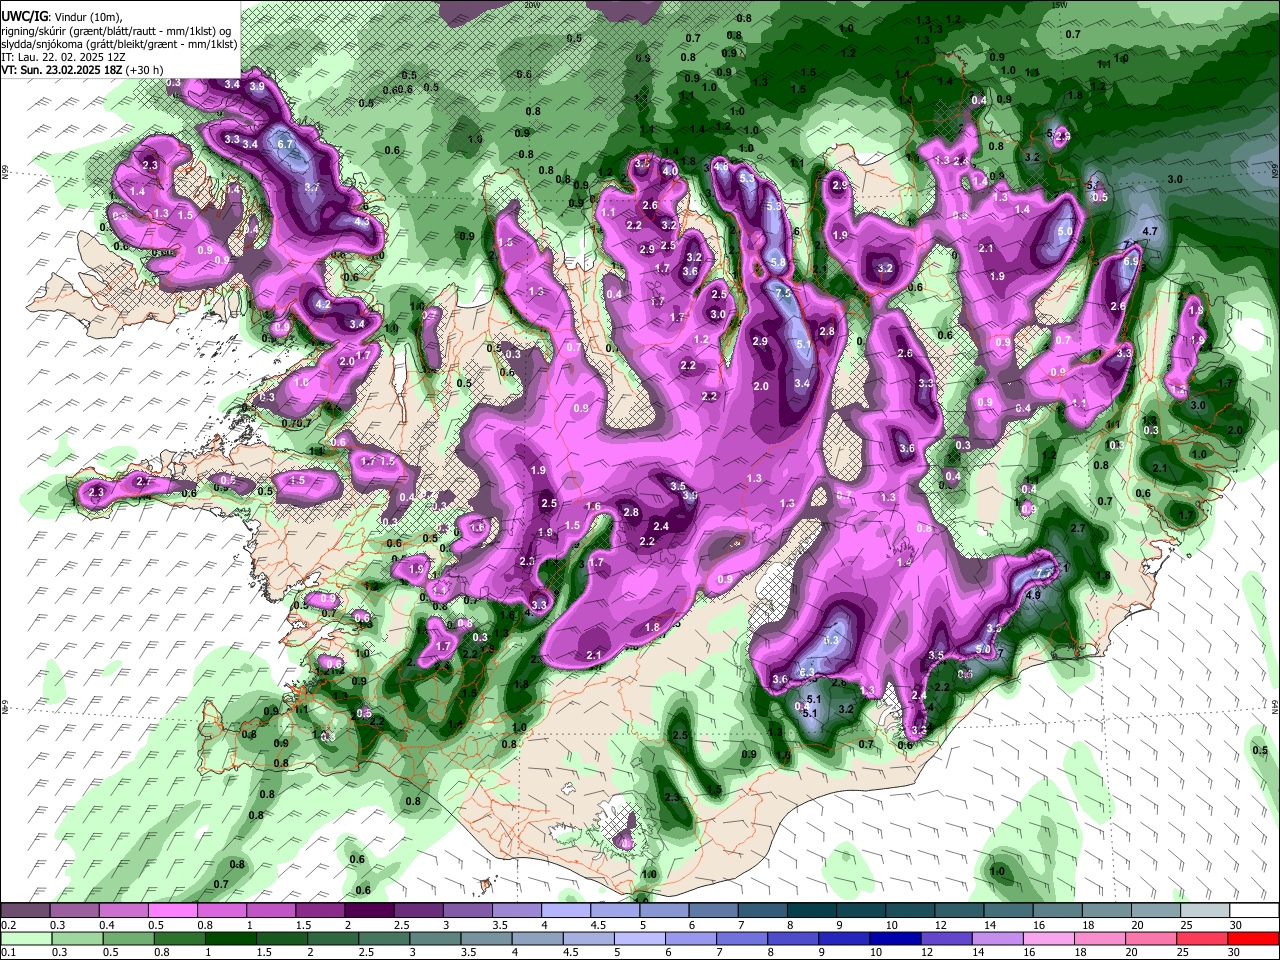This screenshot has height=960, width=1280.
Task: Pick the palest green 0.1 swatch in lower legend row
Action: pyautogui.click(x=25, y=938)
